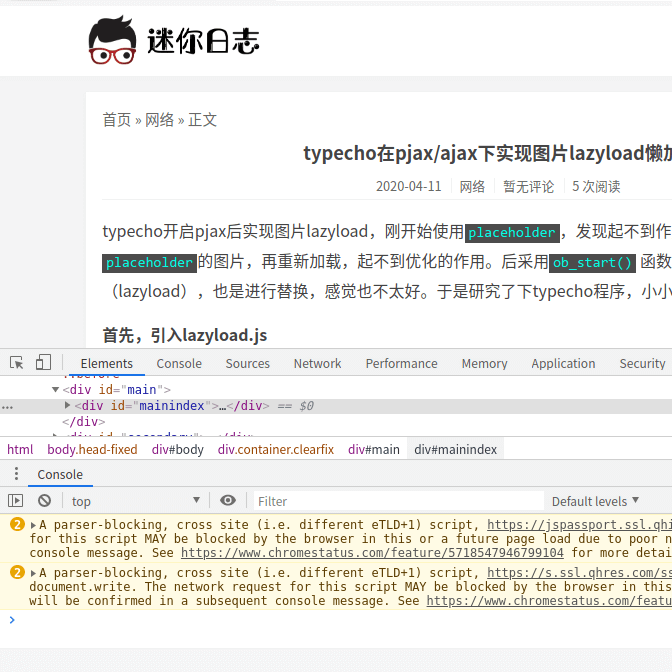Screen dimensions: 672x672
Task: Open the jspassport.ssl script link
Action: pyautogui.click(x=579, y=525)
